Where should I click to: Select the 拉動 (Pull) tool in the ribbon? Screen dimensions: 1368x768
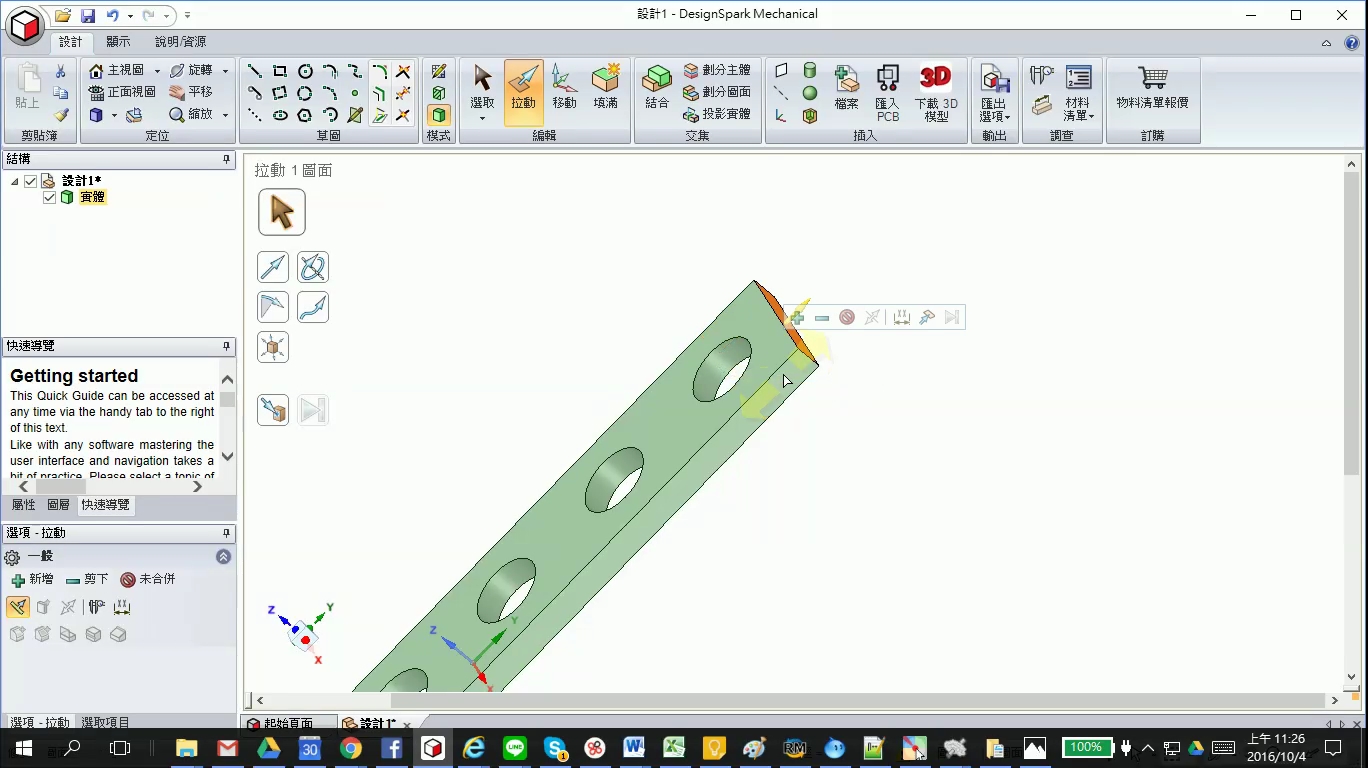(x=523, y=92)
